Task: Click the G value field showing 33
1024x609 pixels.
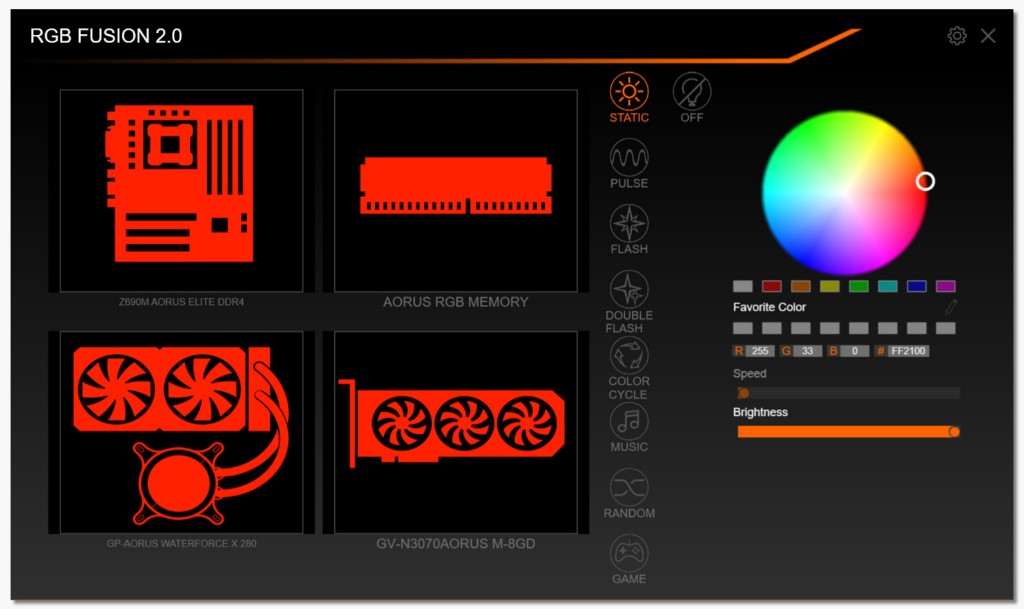Action: point(807,351)
